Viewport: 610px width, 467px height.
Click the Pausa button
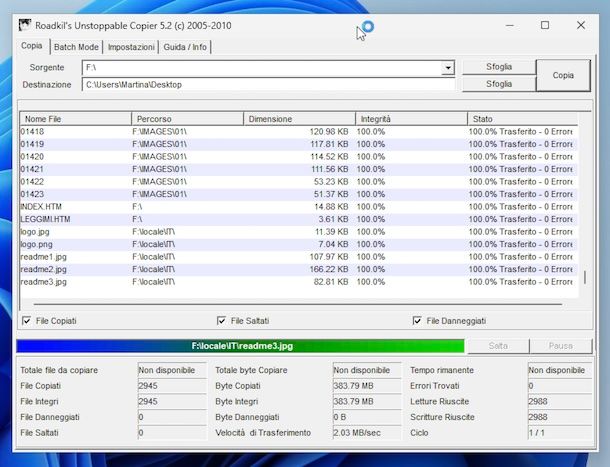click(561, 346)
